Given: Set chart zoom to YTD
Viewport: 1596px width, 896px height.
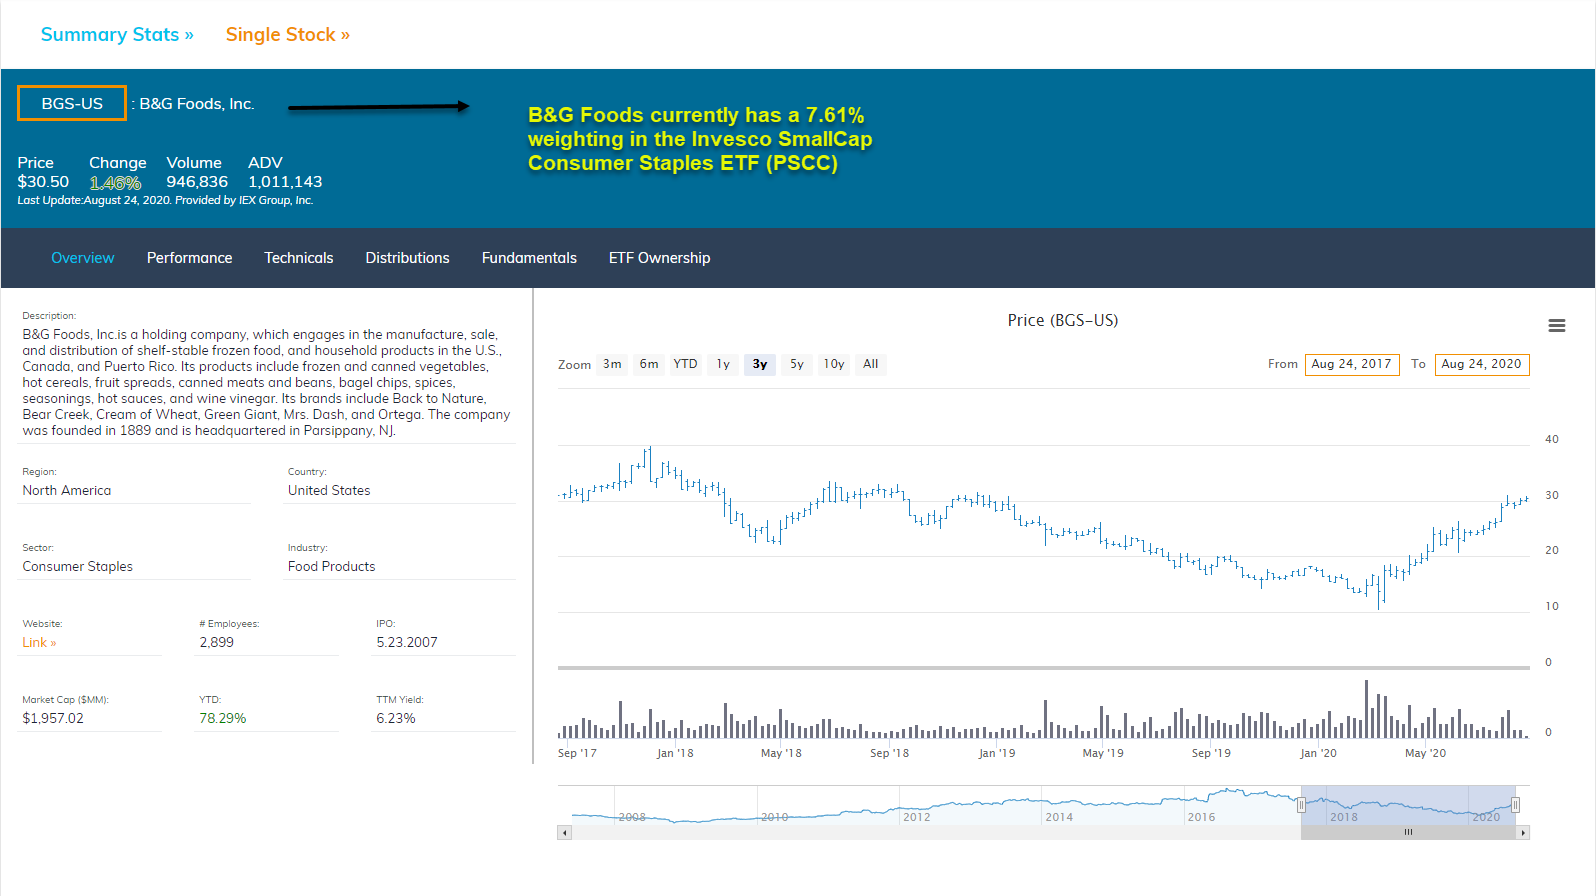Looking at the screenshot, I should [x=685, y=364].
